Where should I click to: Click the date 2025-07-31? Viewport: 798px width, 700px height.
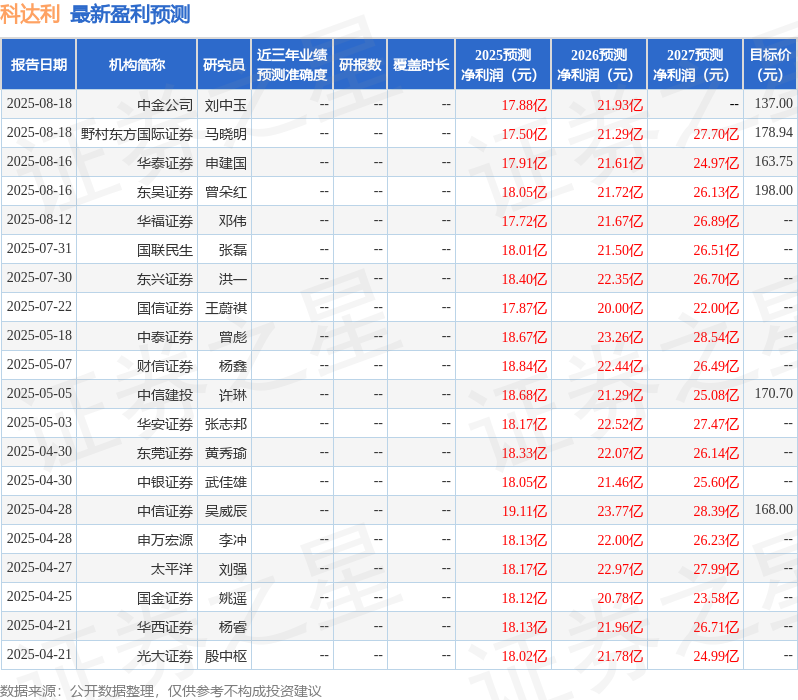[39, 248]
